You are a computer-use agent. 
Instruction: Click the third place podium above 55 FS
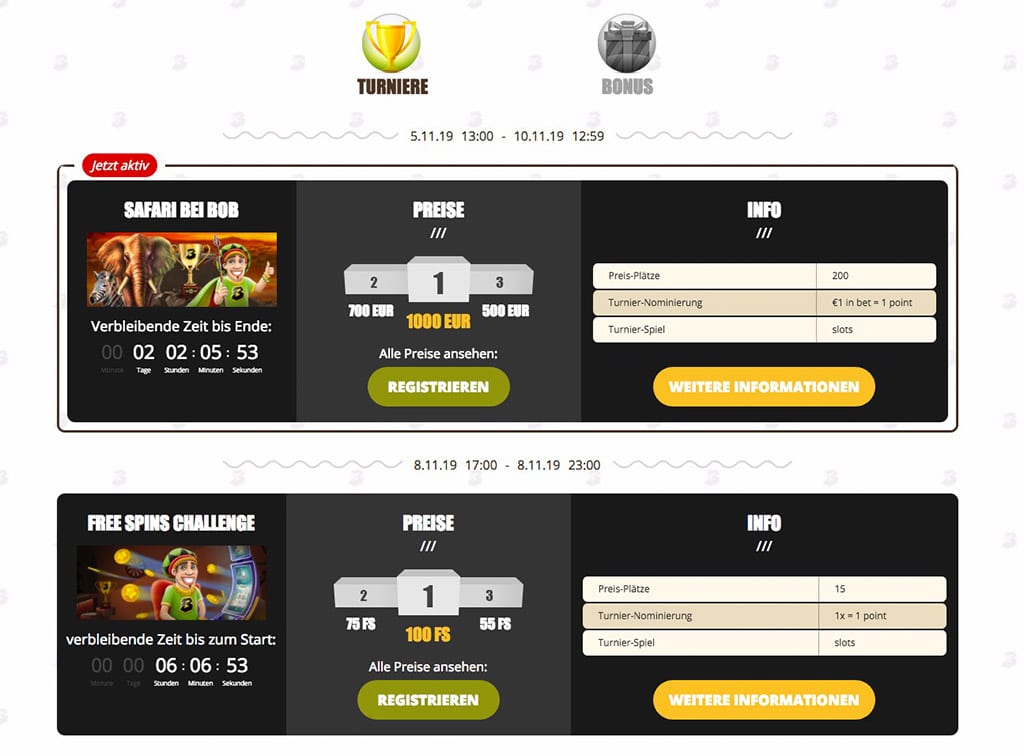pos(491,593)
